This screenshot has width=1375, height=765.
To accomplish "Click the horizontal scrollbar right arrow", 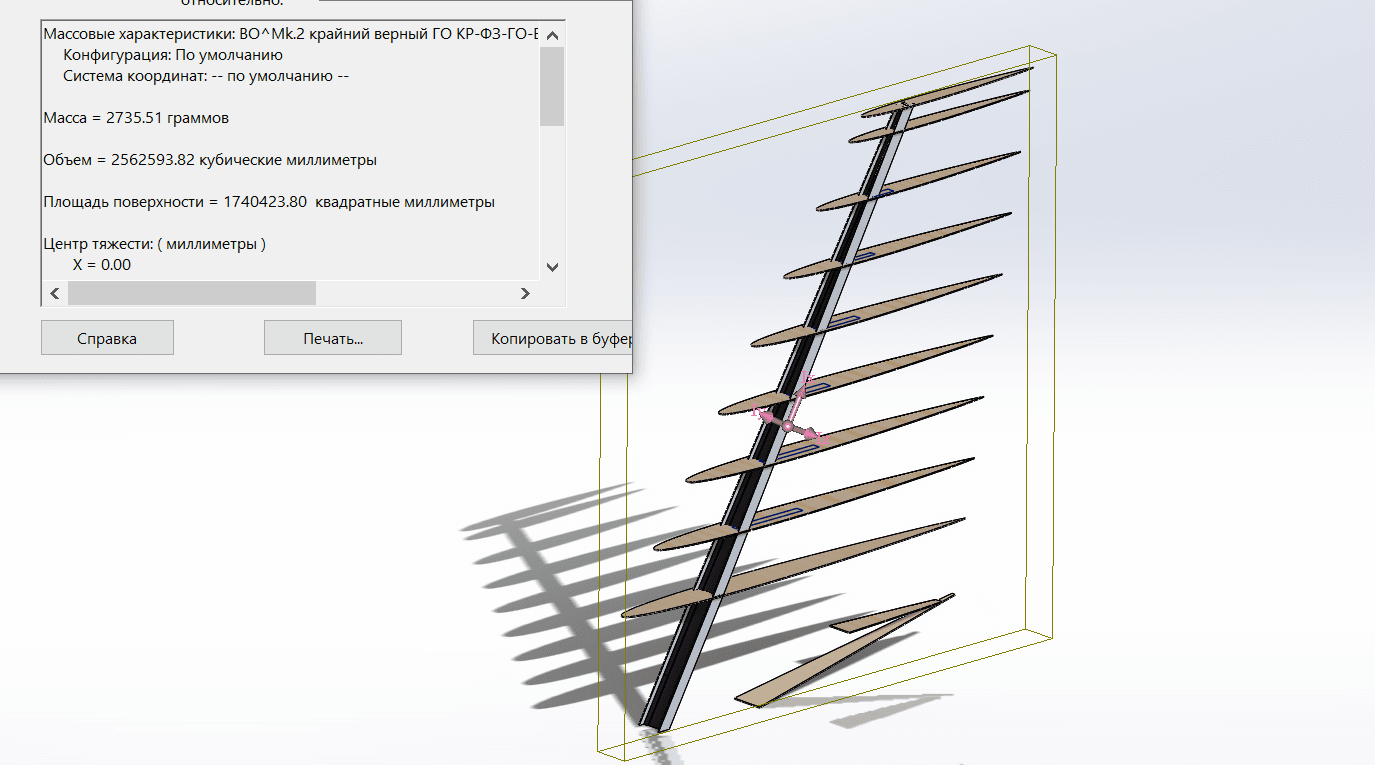I will pos(525,293).
